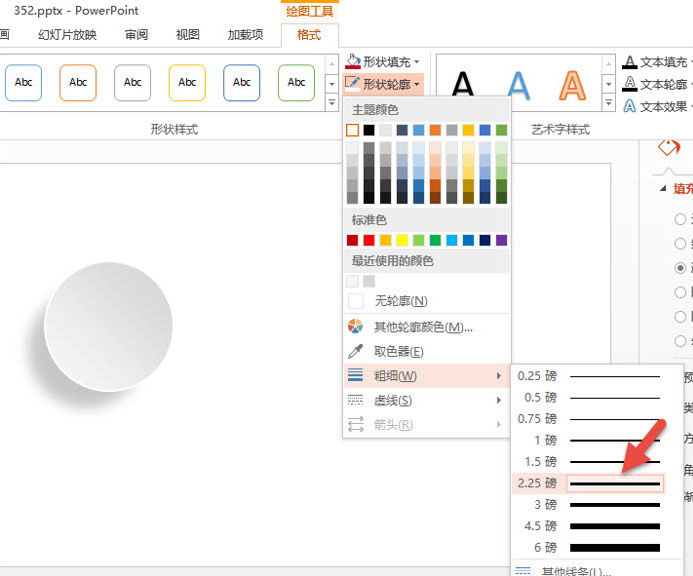This screenshot has width=693, height=576.
Task: Choose the 2.25 pt line weight
Action: coord(588,483)
